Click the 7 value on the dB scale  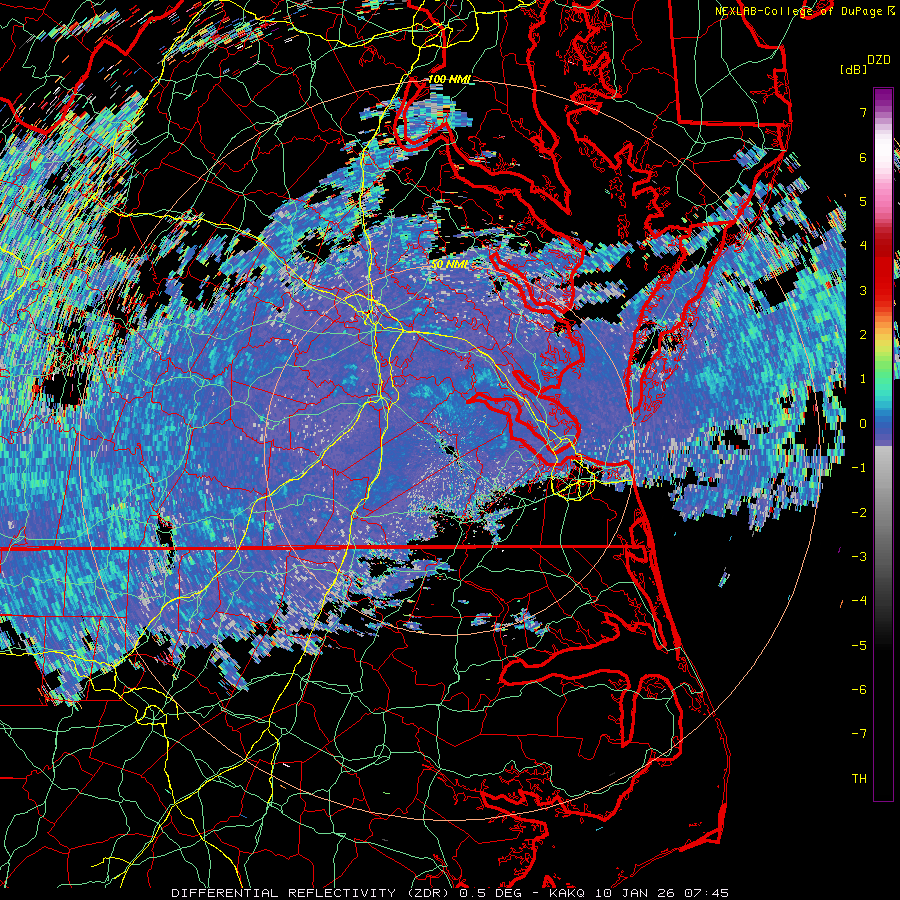tap(863, 112)
